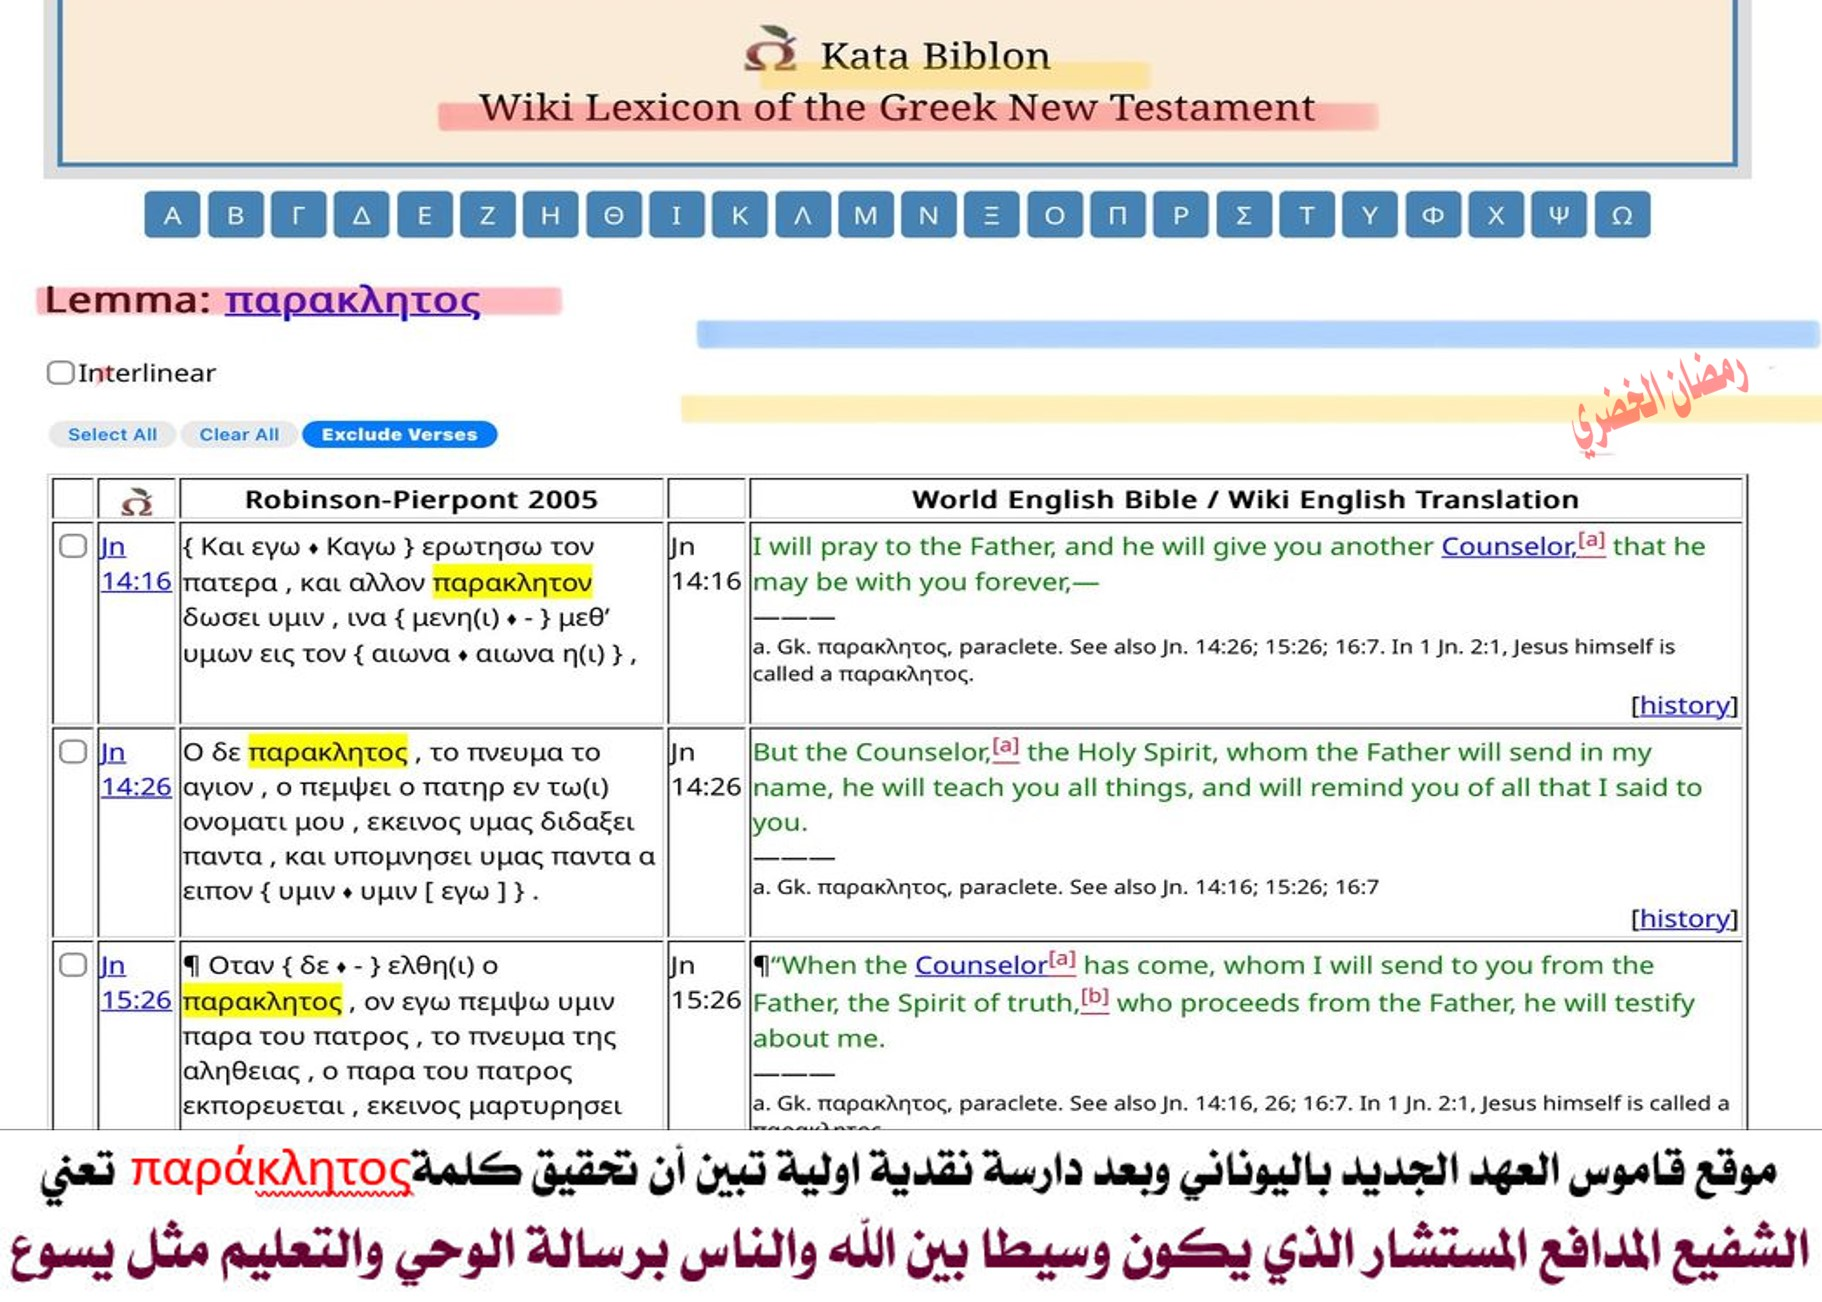Viewport: 1822px width, 1302px height.
Task: Open footnote [a] in Jn 14:16 translation
Action: [1591, 542]
